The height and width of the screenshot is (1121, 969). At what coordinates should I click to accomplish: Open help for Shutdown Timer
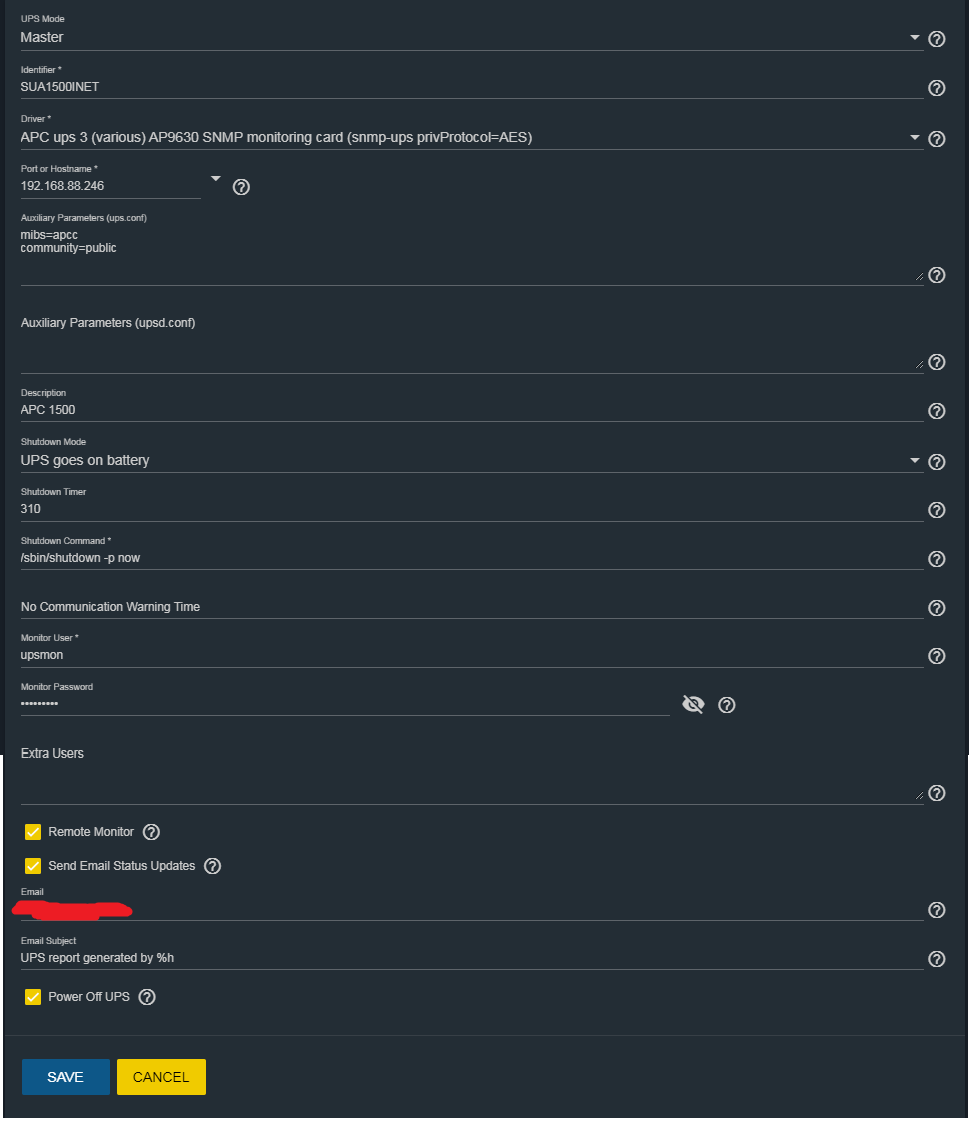coord(936,510)
